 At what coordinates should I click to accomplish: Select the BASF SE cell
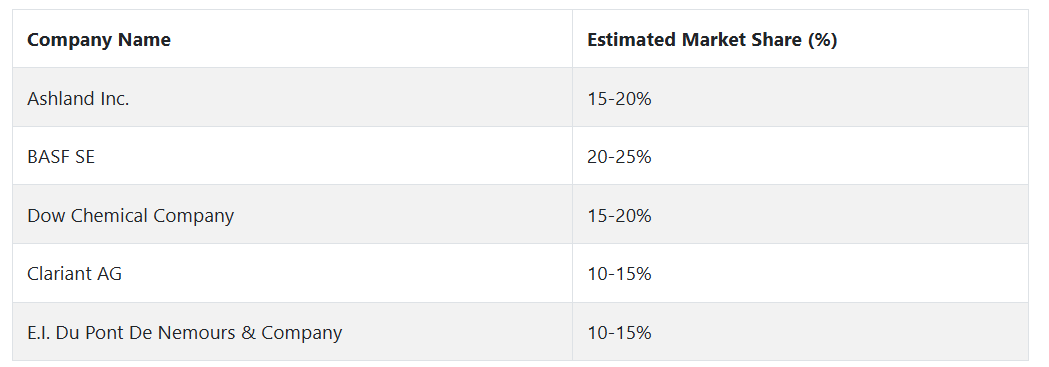(x=292, y=156)
